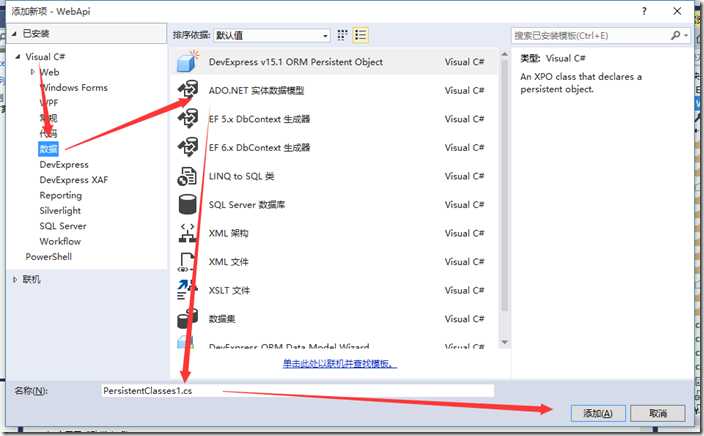Select the LINQ to SQL 类 row text
The width and height of the screenshot is (704, 436).
pos(241,176)
